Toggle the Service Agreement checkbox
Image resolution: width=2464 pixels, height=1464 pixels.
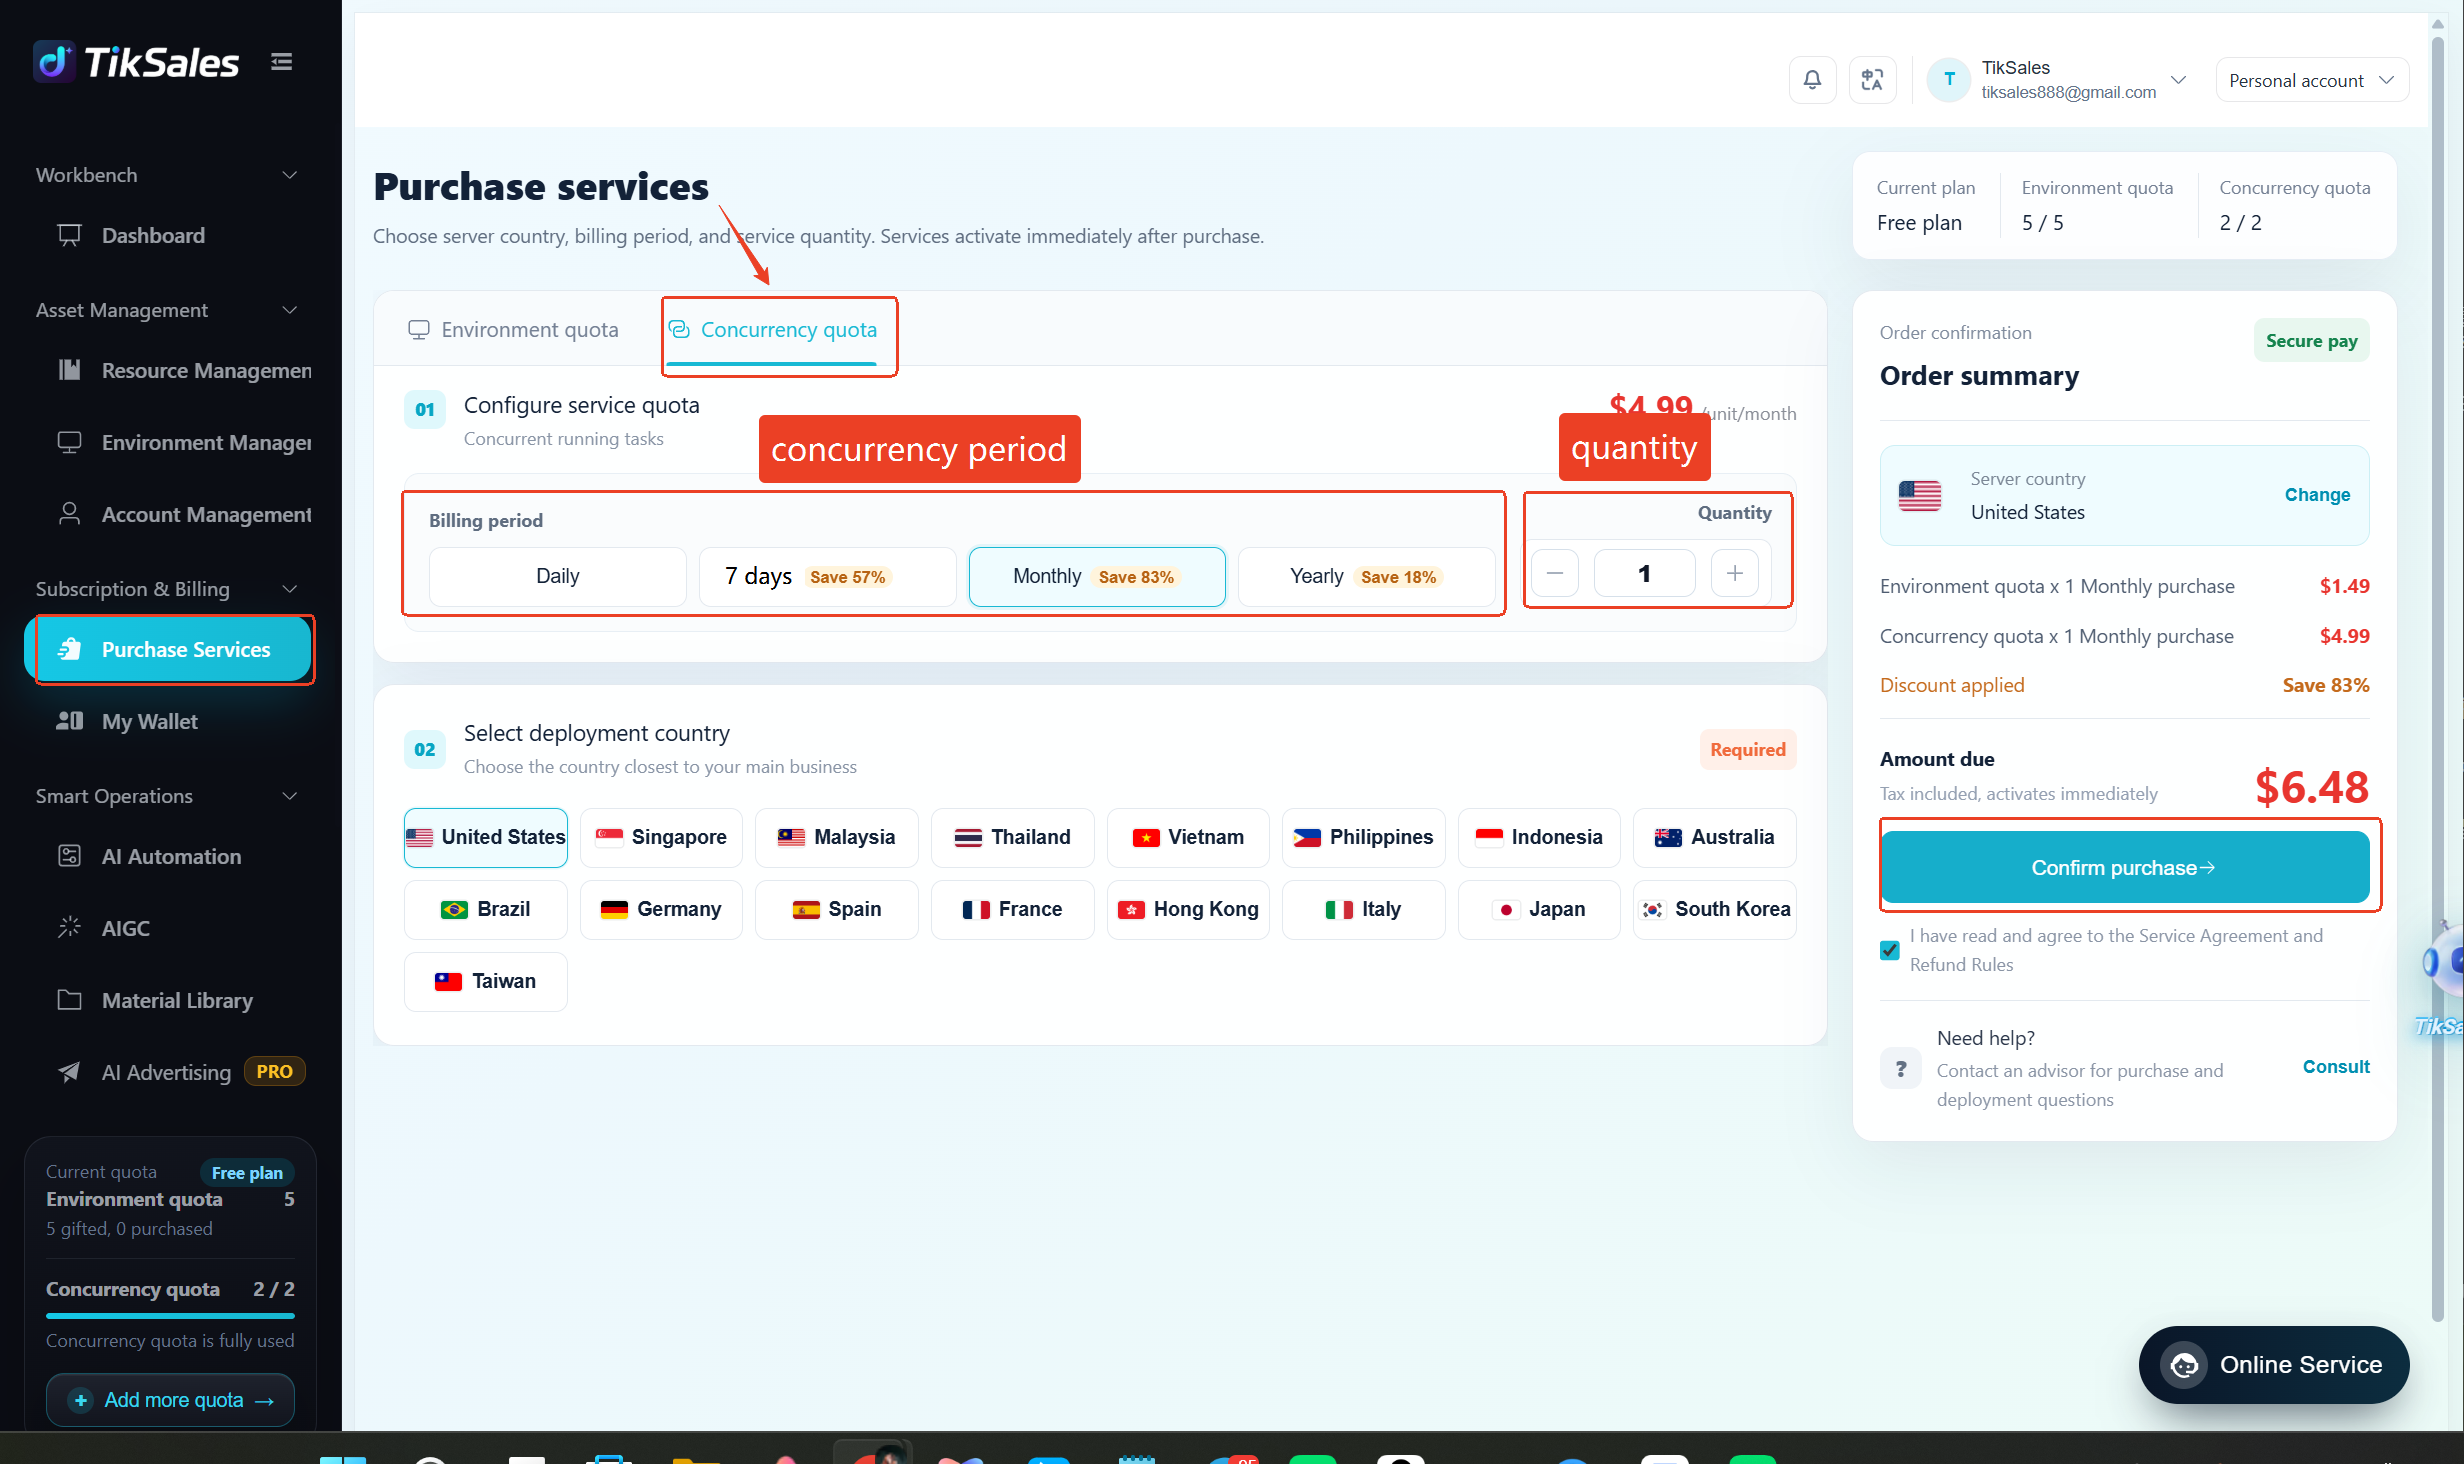pyautogui.click(x=1889, y=950)
